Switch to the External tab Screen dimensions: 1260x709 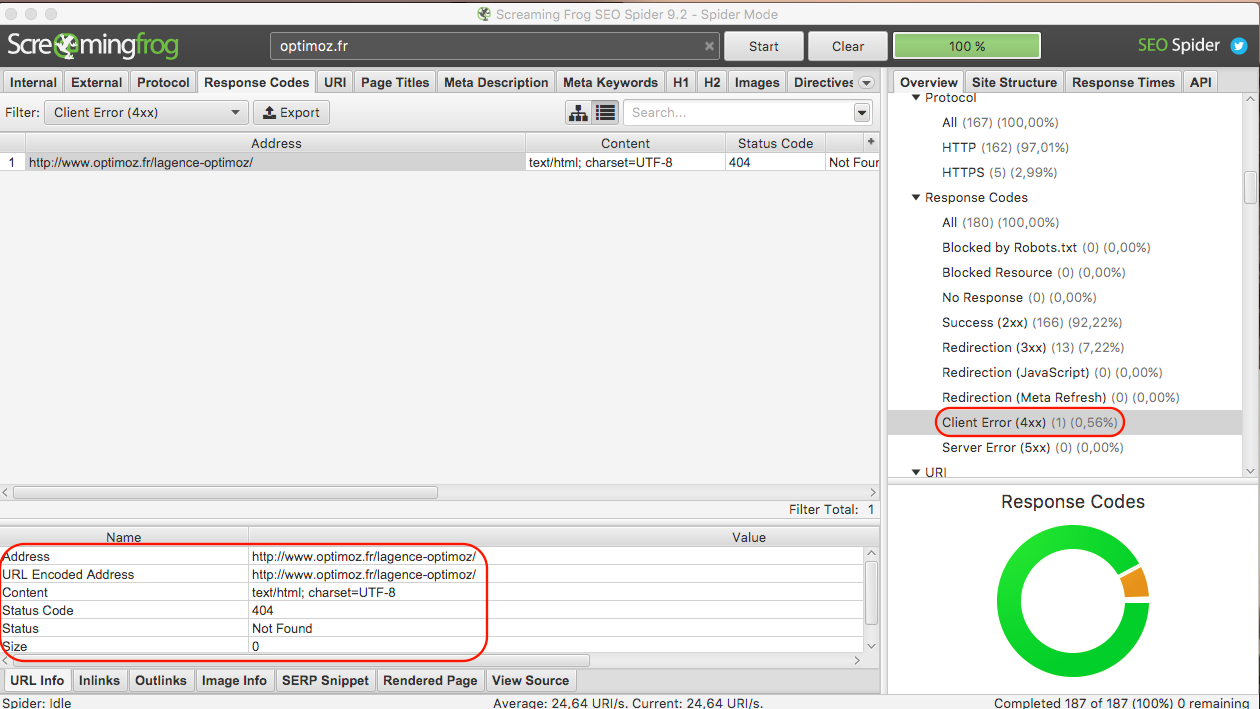[x=97, y=83]
